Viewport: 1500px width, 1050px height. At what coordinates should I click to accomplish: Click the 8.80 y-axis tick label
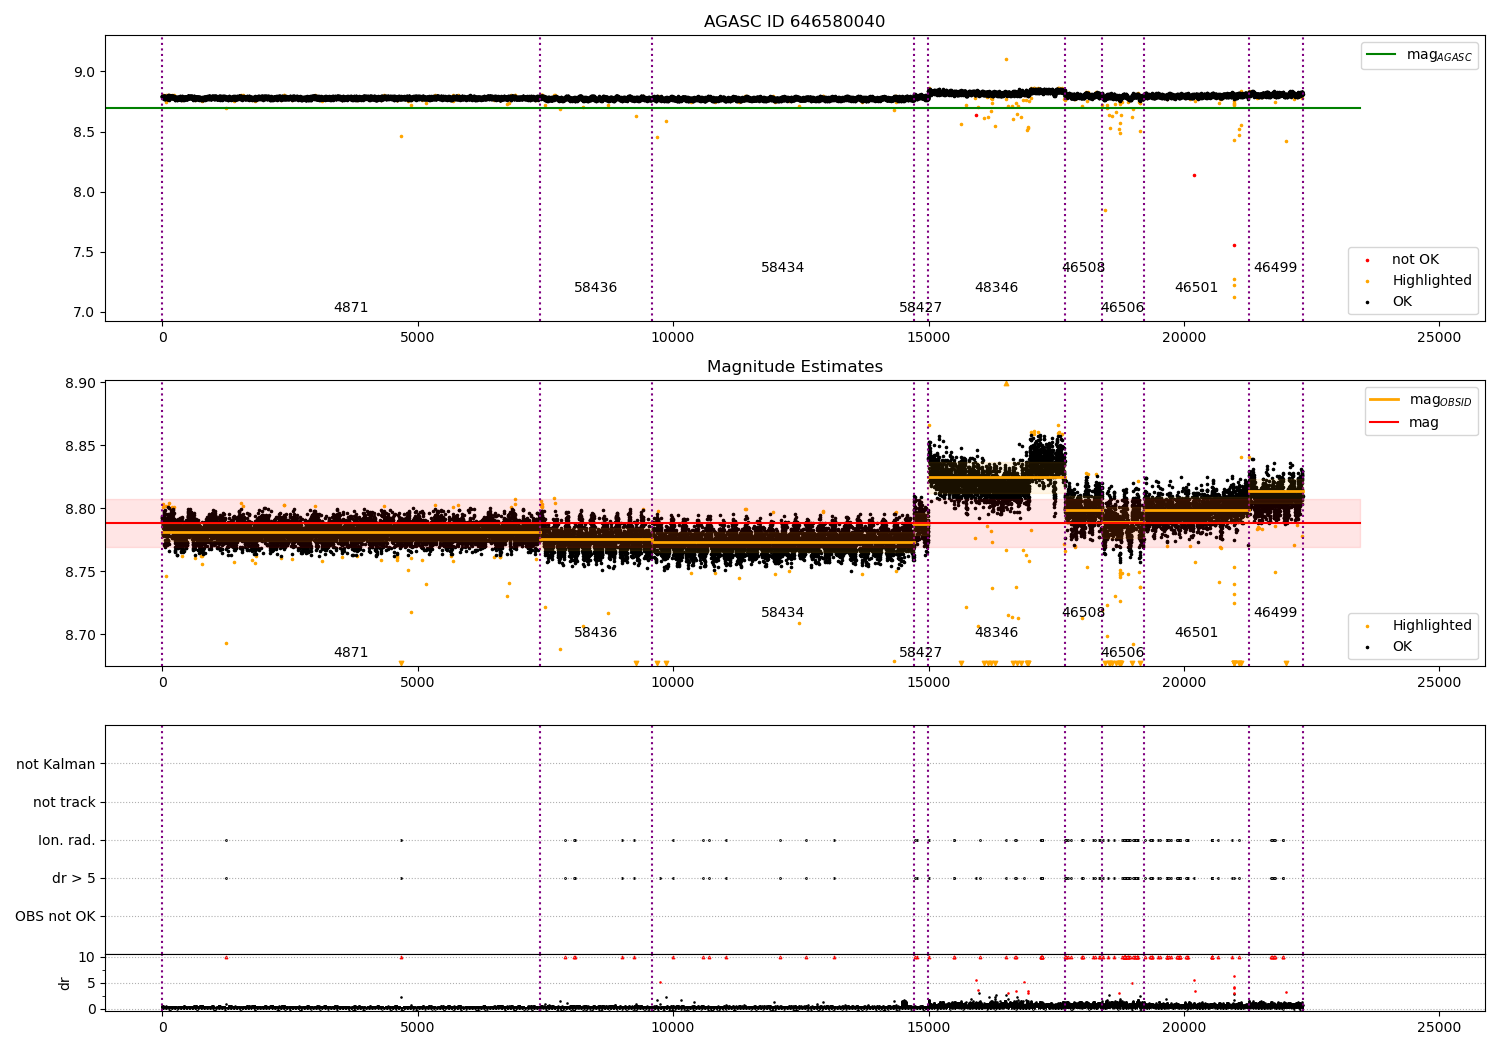point(80,509)
